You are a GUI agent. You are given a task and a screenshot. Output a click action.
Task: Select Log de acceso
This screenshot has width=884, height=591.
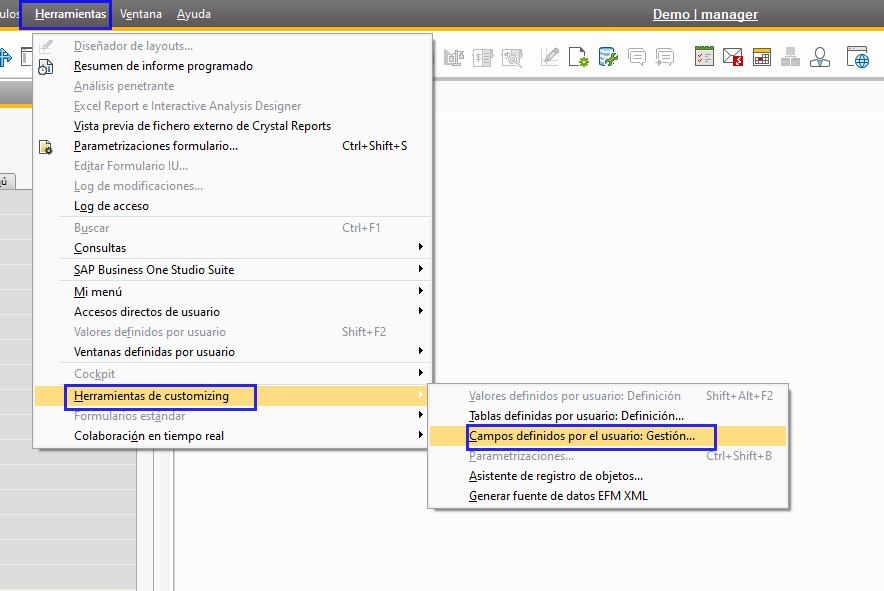pos(111,206)
